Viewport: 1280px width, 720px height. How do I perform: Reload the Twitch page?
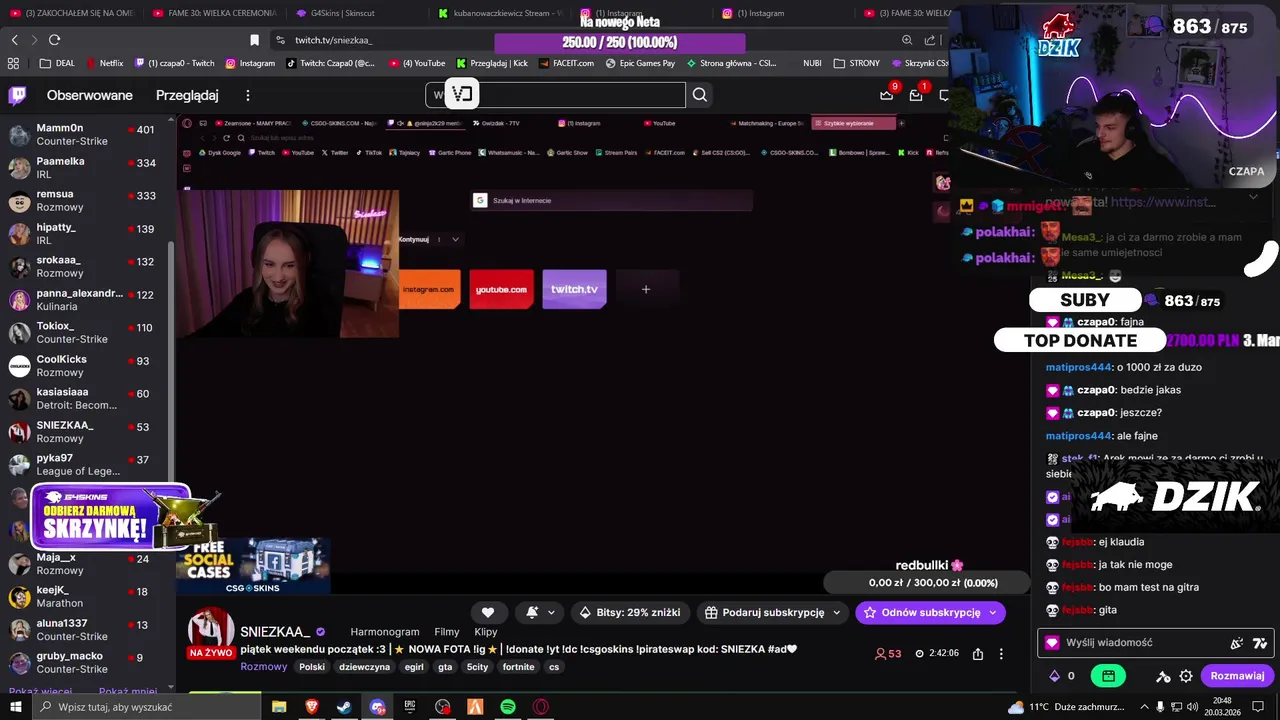pos(54,40)
